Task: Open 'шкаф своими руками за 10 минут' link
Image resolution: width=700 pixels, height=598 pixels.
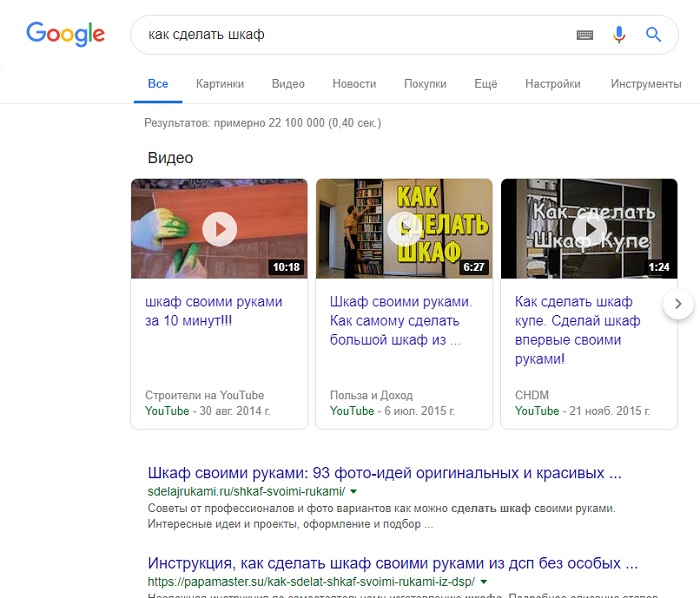Action: pyautogui.click(x=213, y=311)
